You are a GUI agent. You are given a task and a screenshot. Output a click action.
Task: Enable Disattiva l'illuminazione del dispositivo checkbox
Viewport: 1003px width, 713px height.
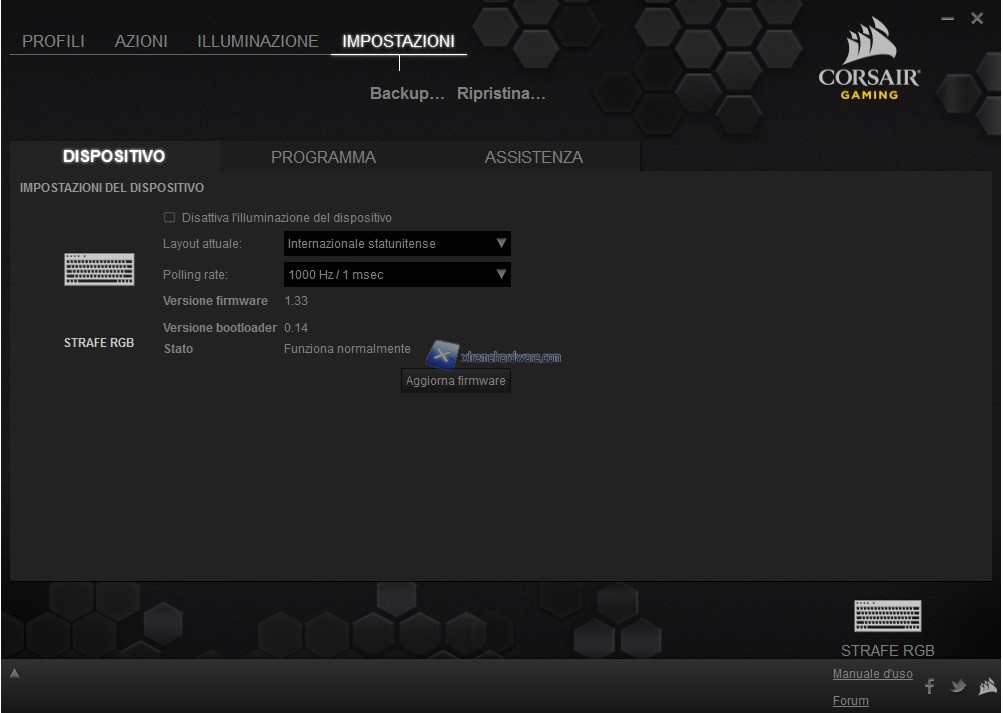(x=169, y=218)
